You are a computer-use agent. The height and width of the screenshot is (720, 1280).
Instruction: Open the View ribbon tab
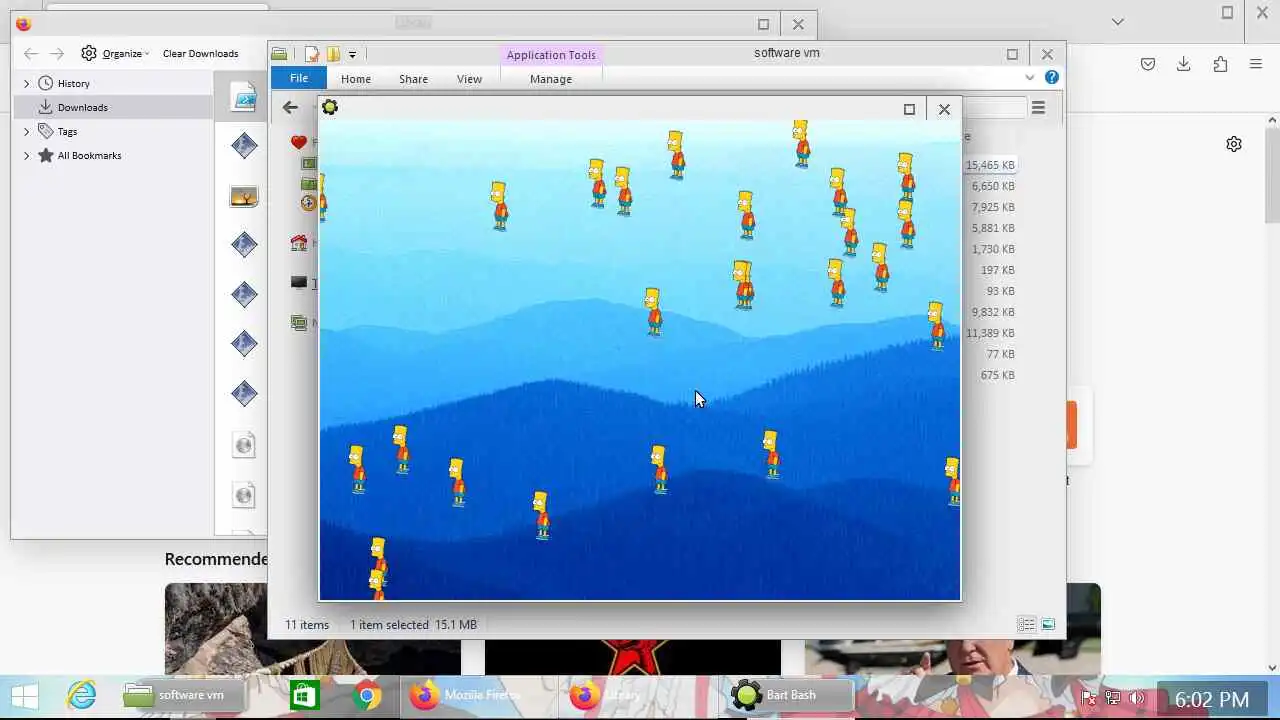469,79
